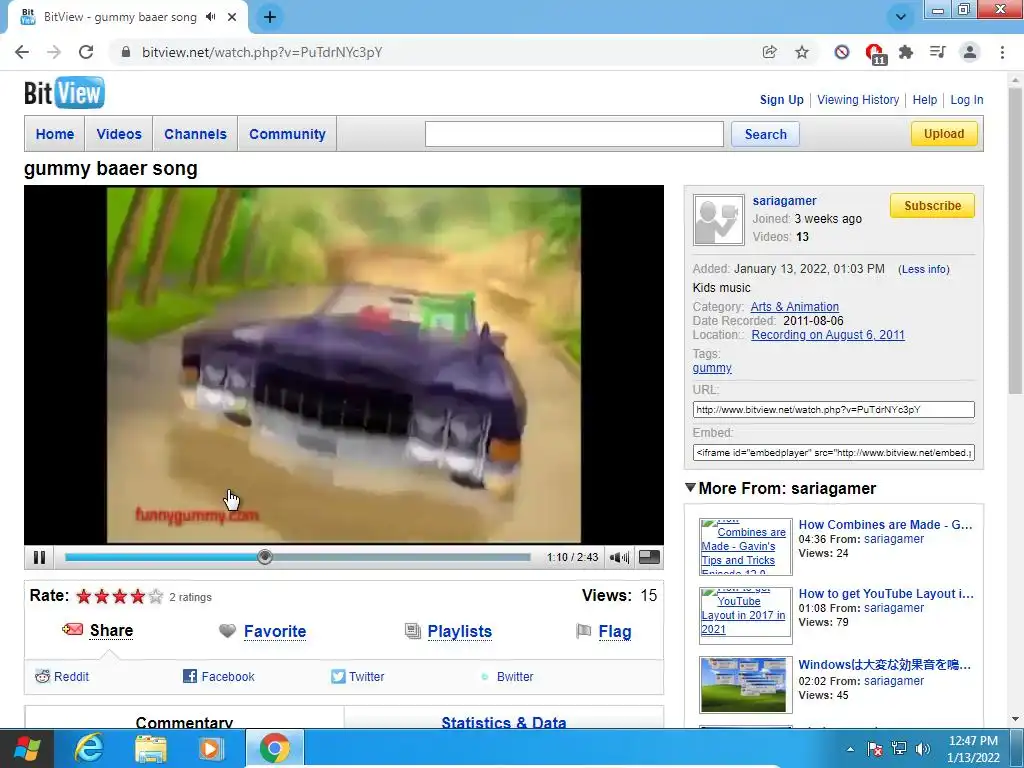Click the first rating star
The height and width of the screenshot is (768, 1024).
pyautogui.click(x=84, y=596)
